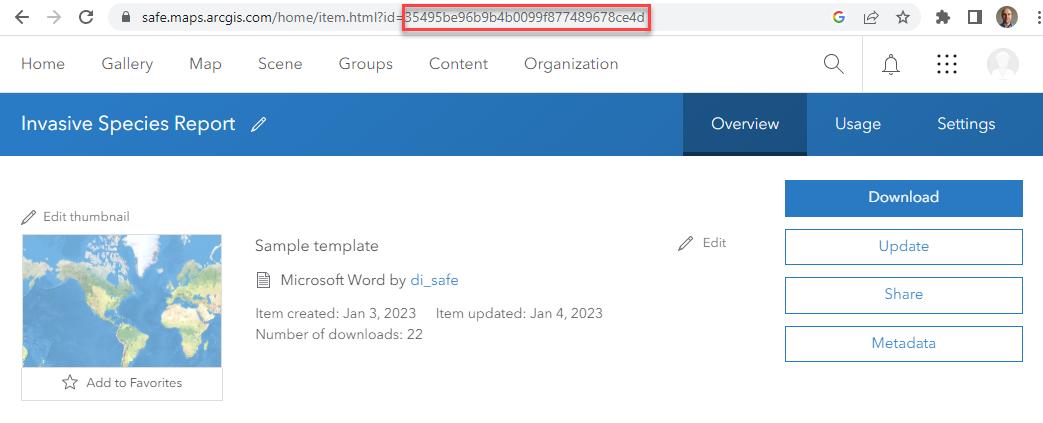Switch to the Settings tab
The height and width of the screenshot is (423, 1043).
tap(967, 124)
